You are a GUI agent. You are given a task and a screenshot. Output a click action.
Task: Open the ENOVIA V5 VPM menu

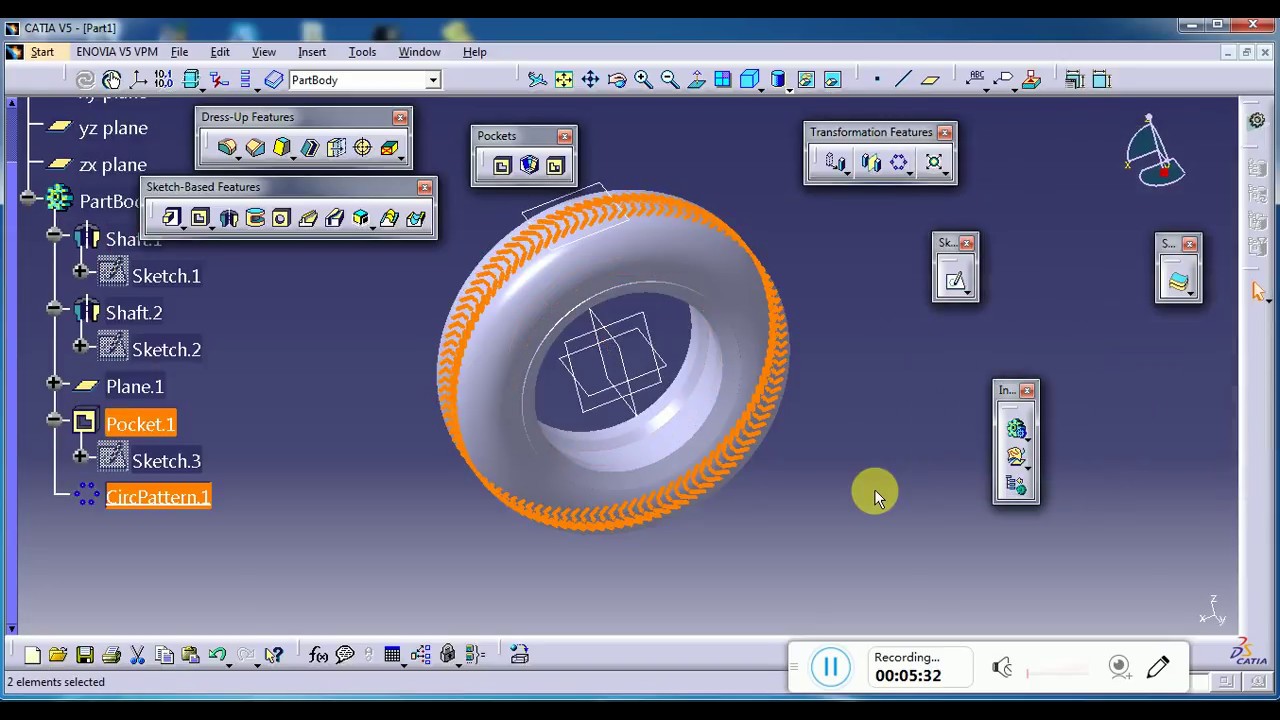click(x=117, y=52)
